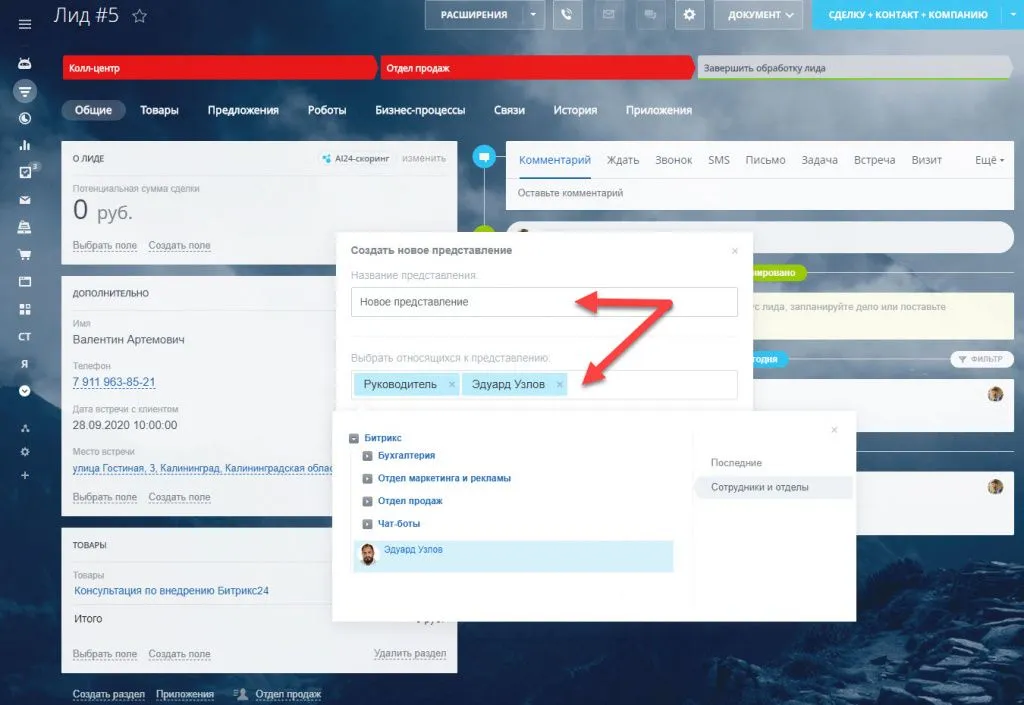Open the bar chart analytics sidebar icon
Image resolution: width=1024 pixels, height=705 pixels.
click(x=25, y=145)
